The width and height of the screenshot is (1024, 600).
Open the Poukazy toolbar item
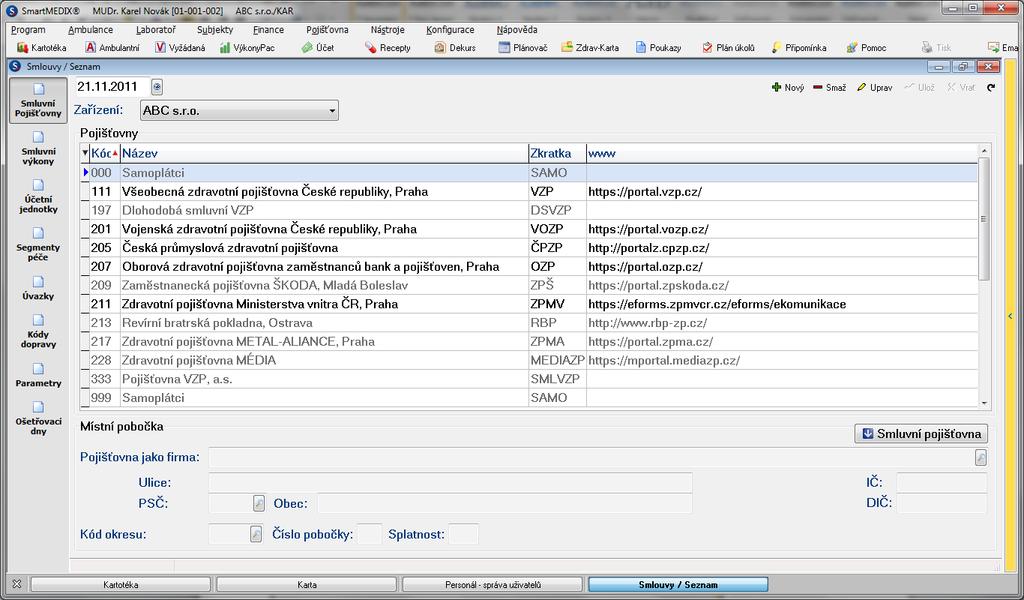[658, 48]
